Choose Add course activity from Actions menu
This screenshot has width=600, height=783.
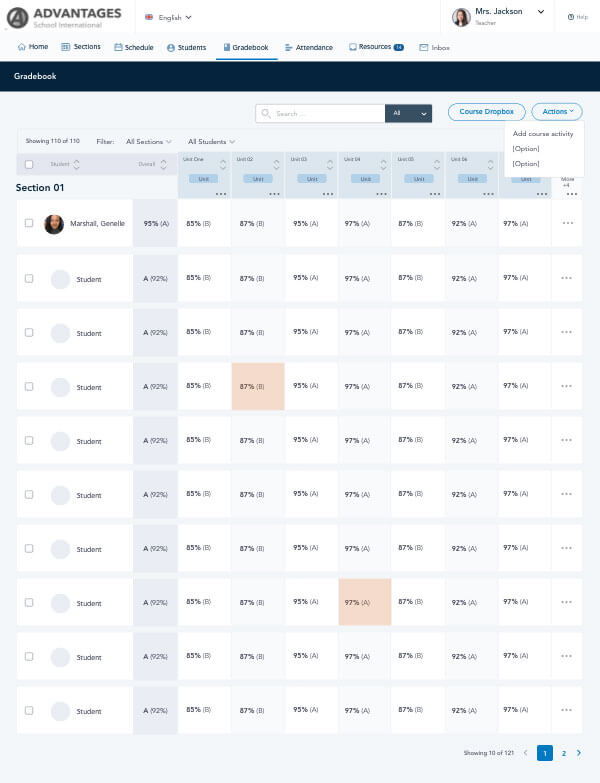pyautogui.click(x=543, y=134)
